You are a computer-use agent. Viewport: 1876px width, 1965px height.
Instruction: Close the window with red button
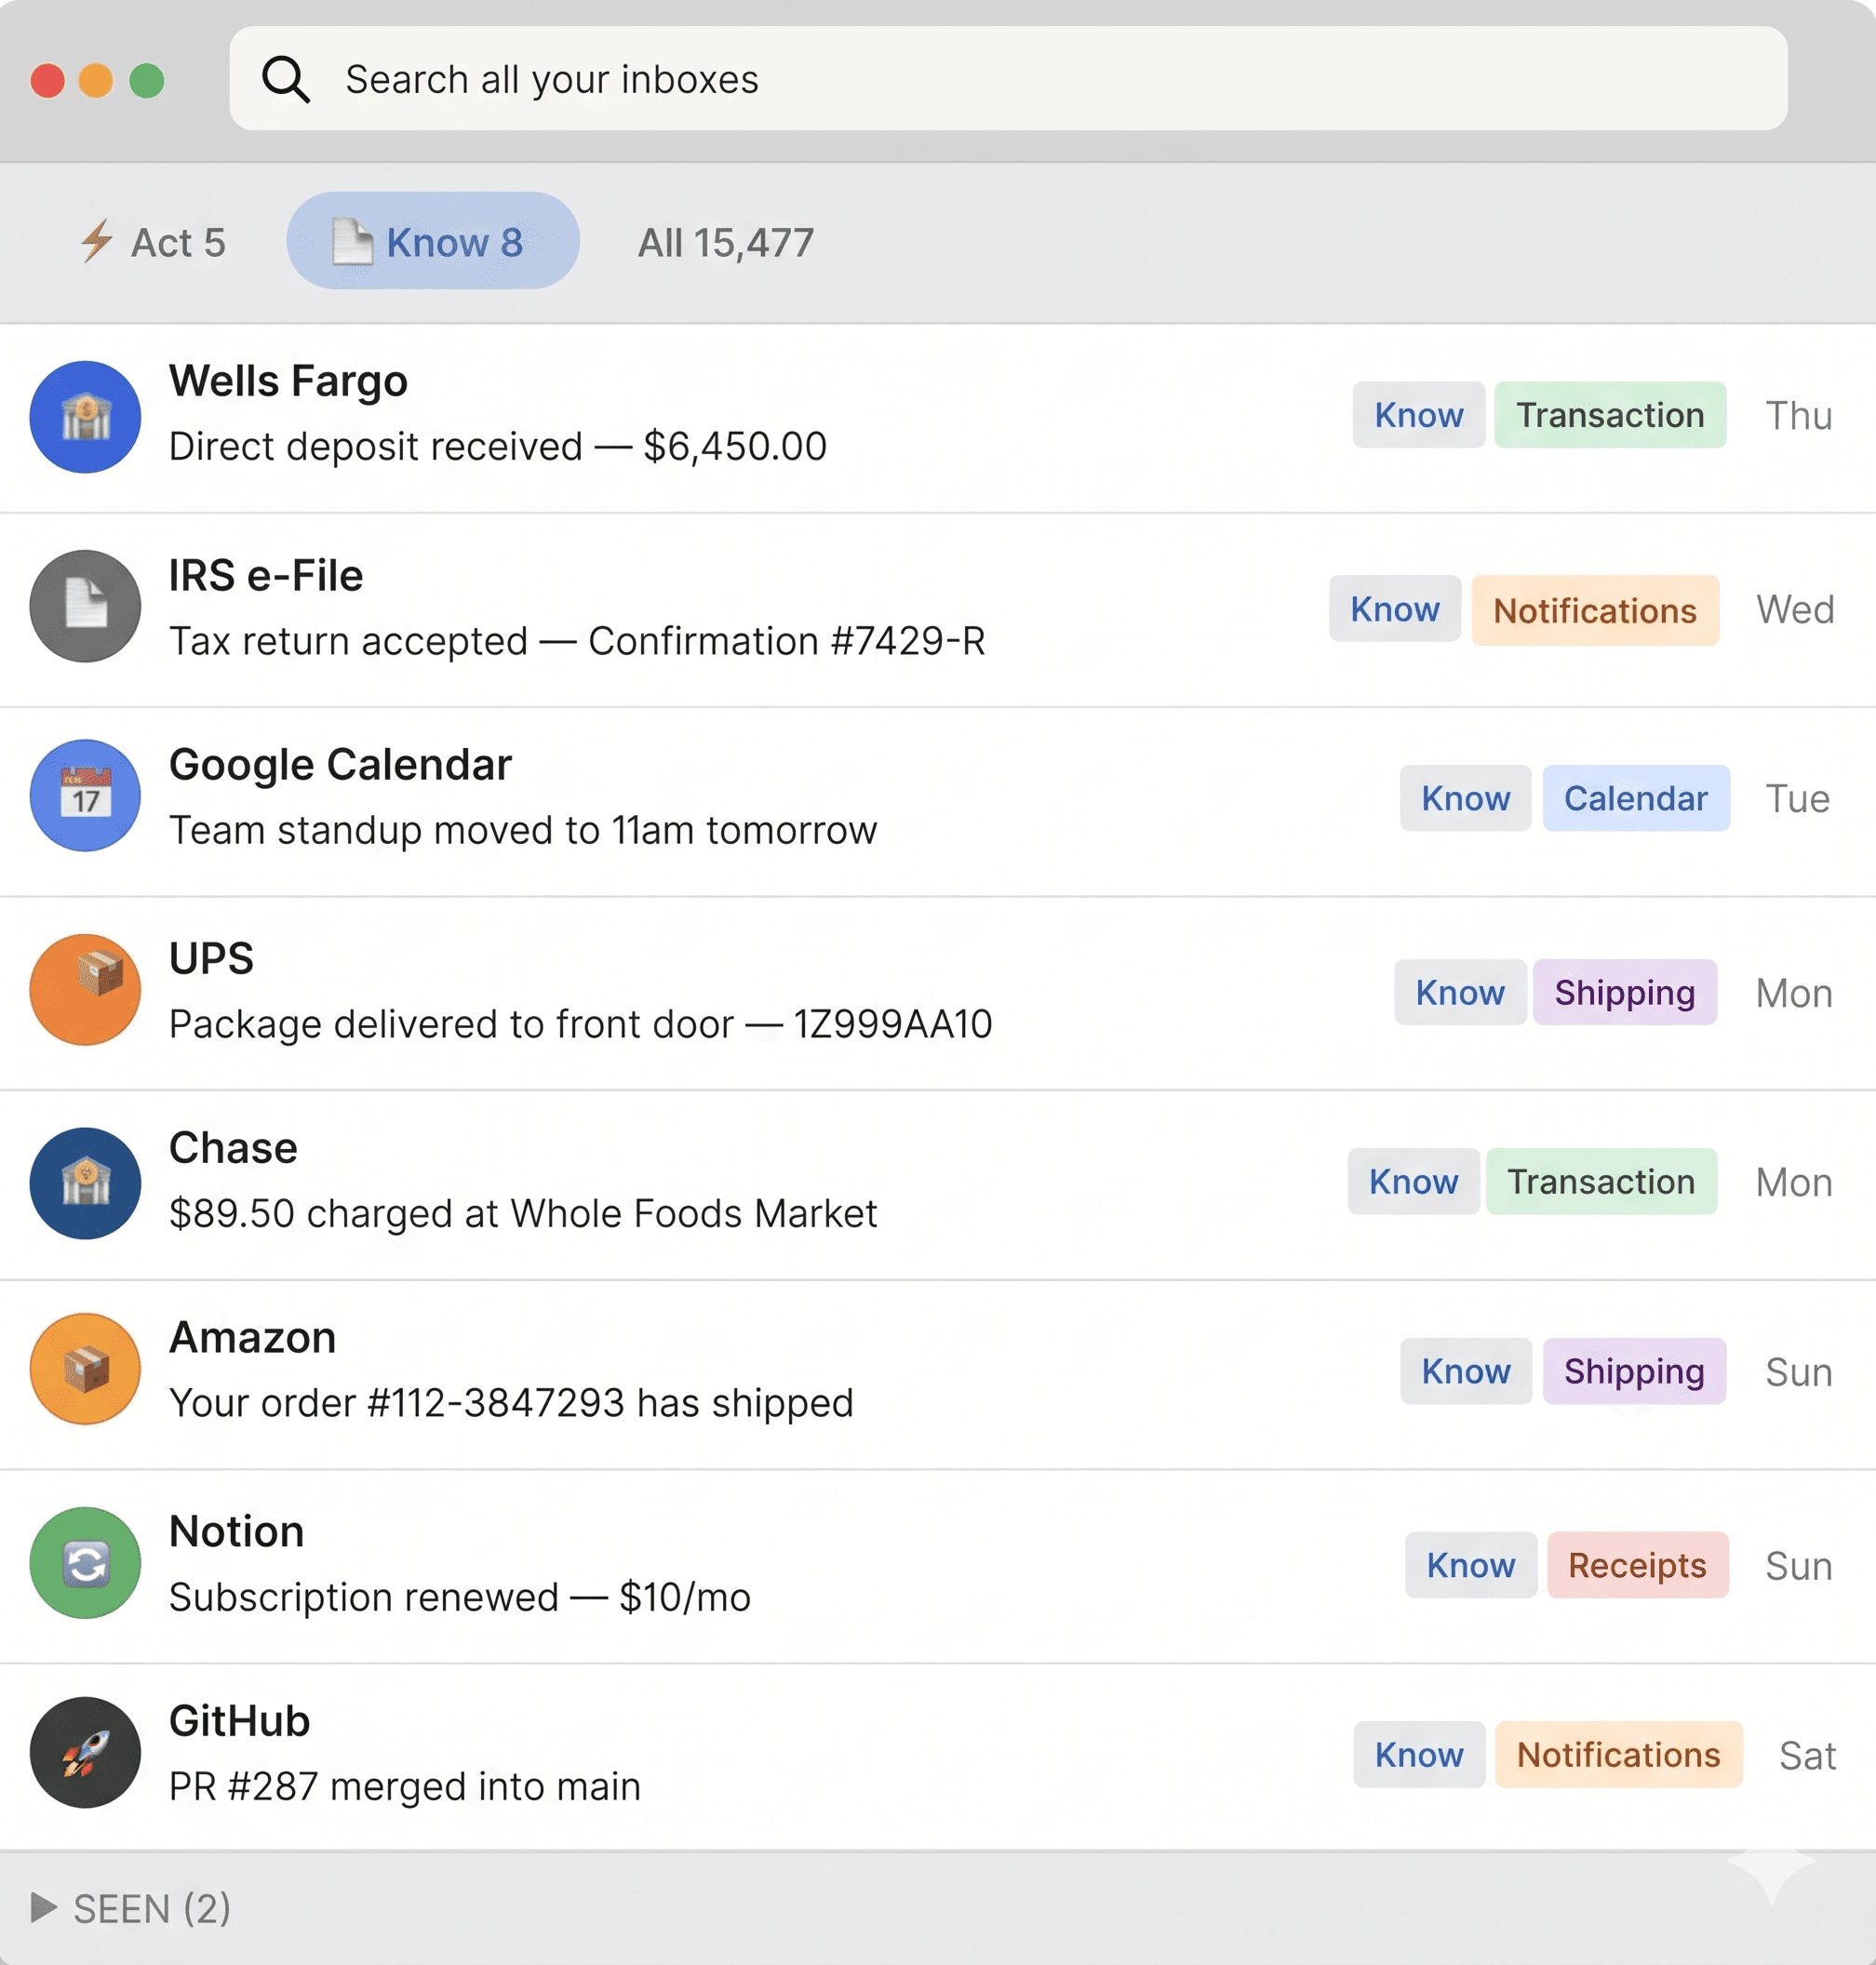pos(48,80)
